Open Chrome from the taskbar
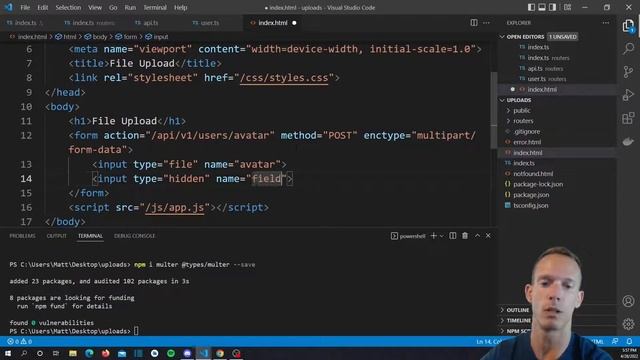 pos(220,353)
